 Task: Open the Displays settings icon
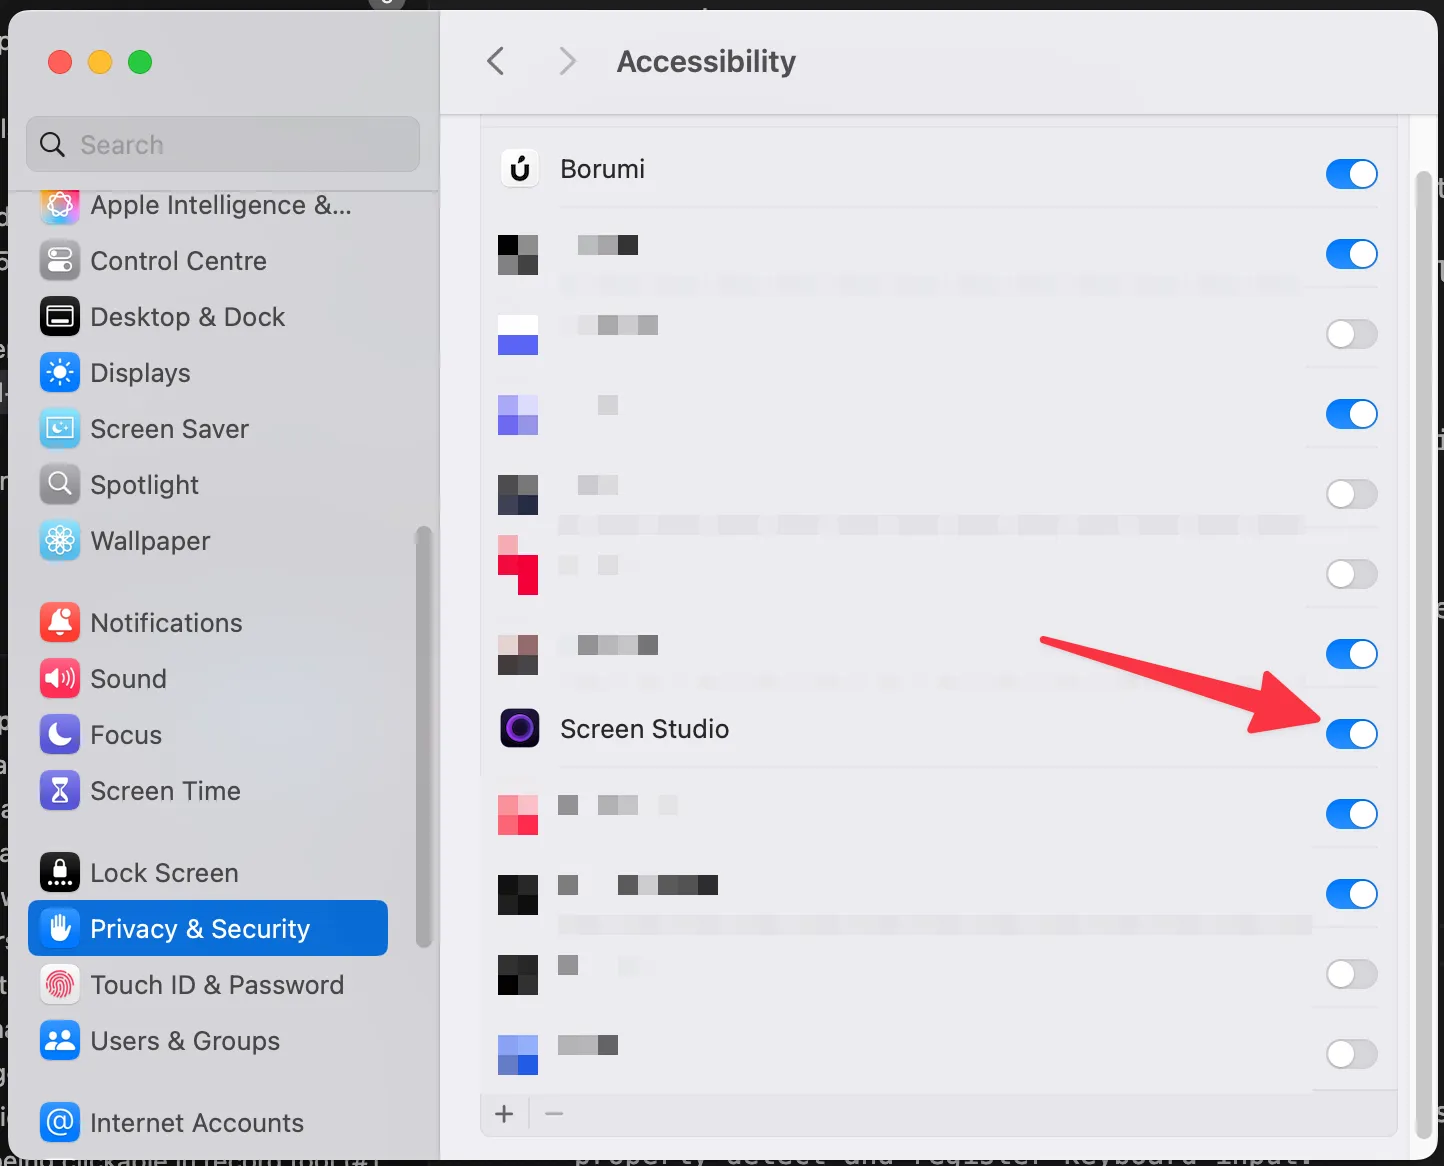pos(60,372)
